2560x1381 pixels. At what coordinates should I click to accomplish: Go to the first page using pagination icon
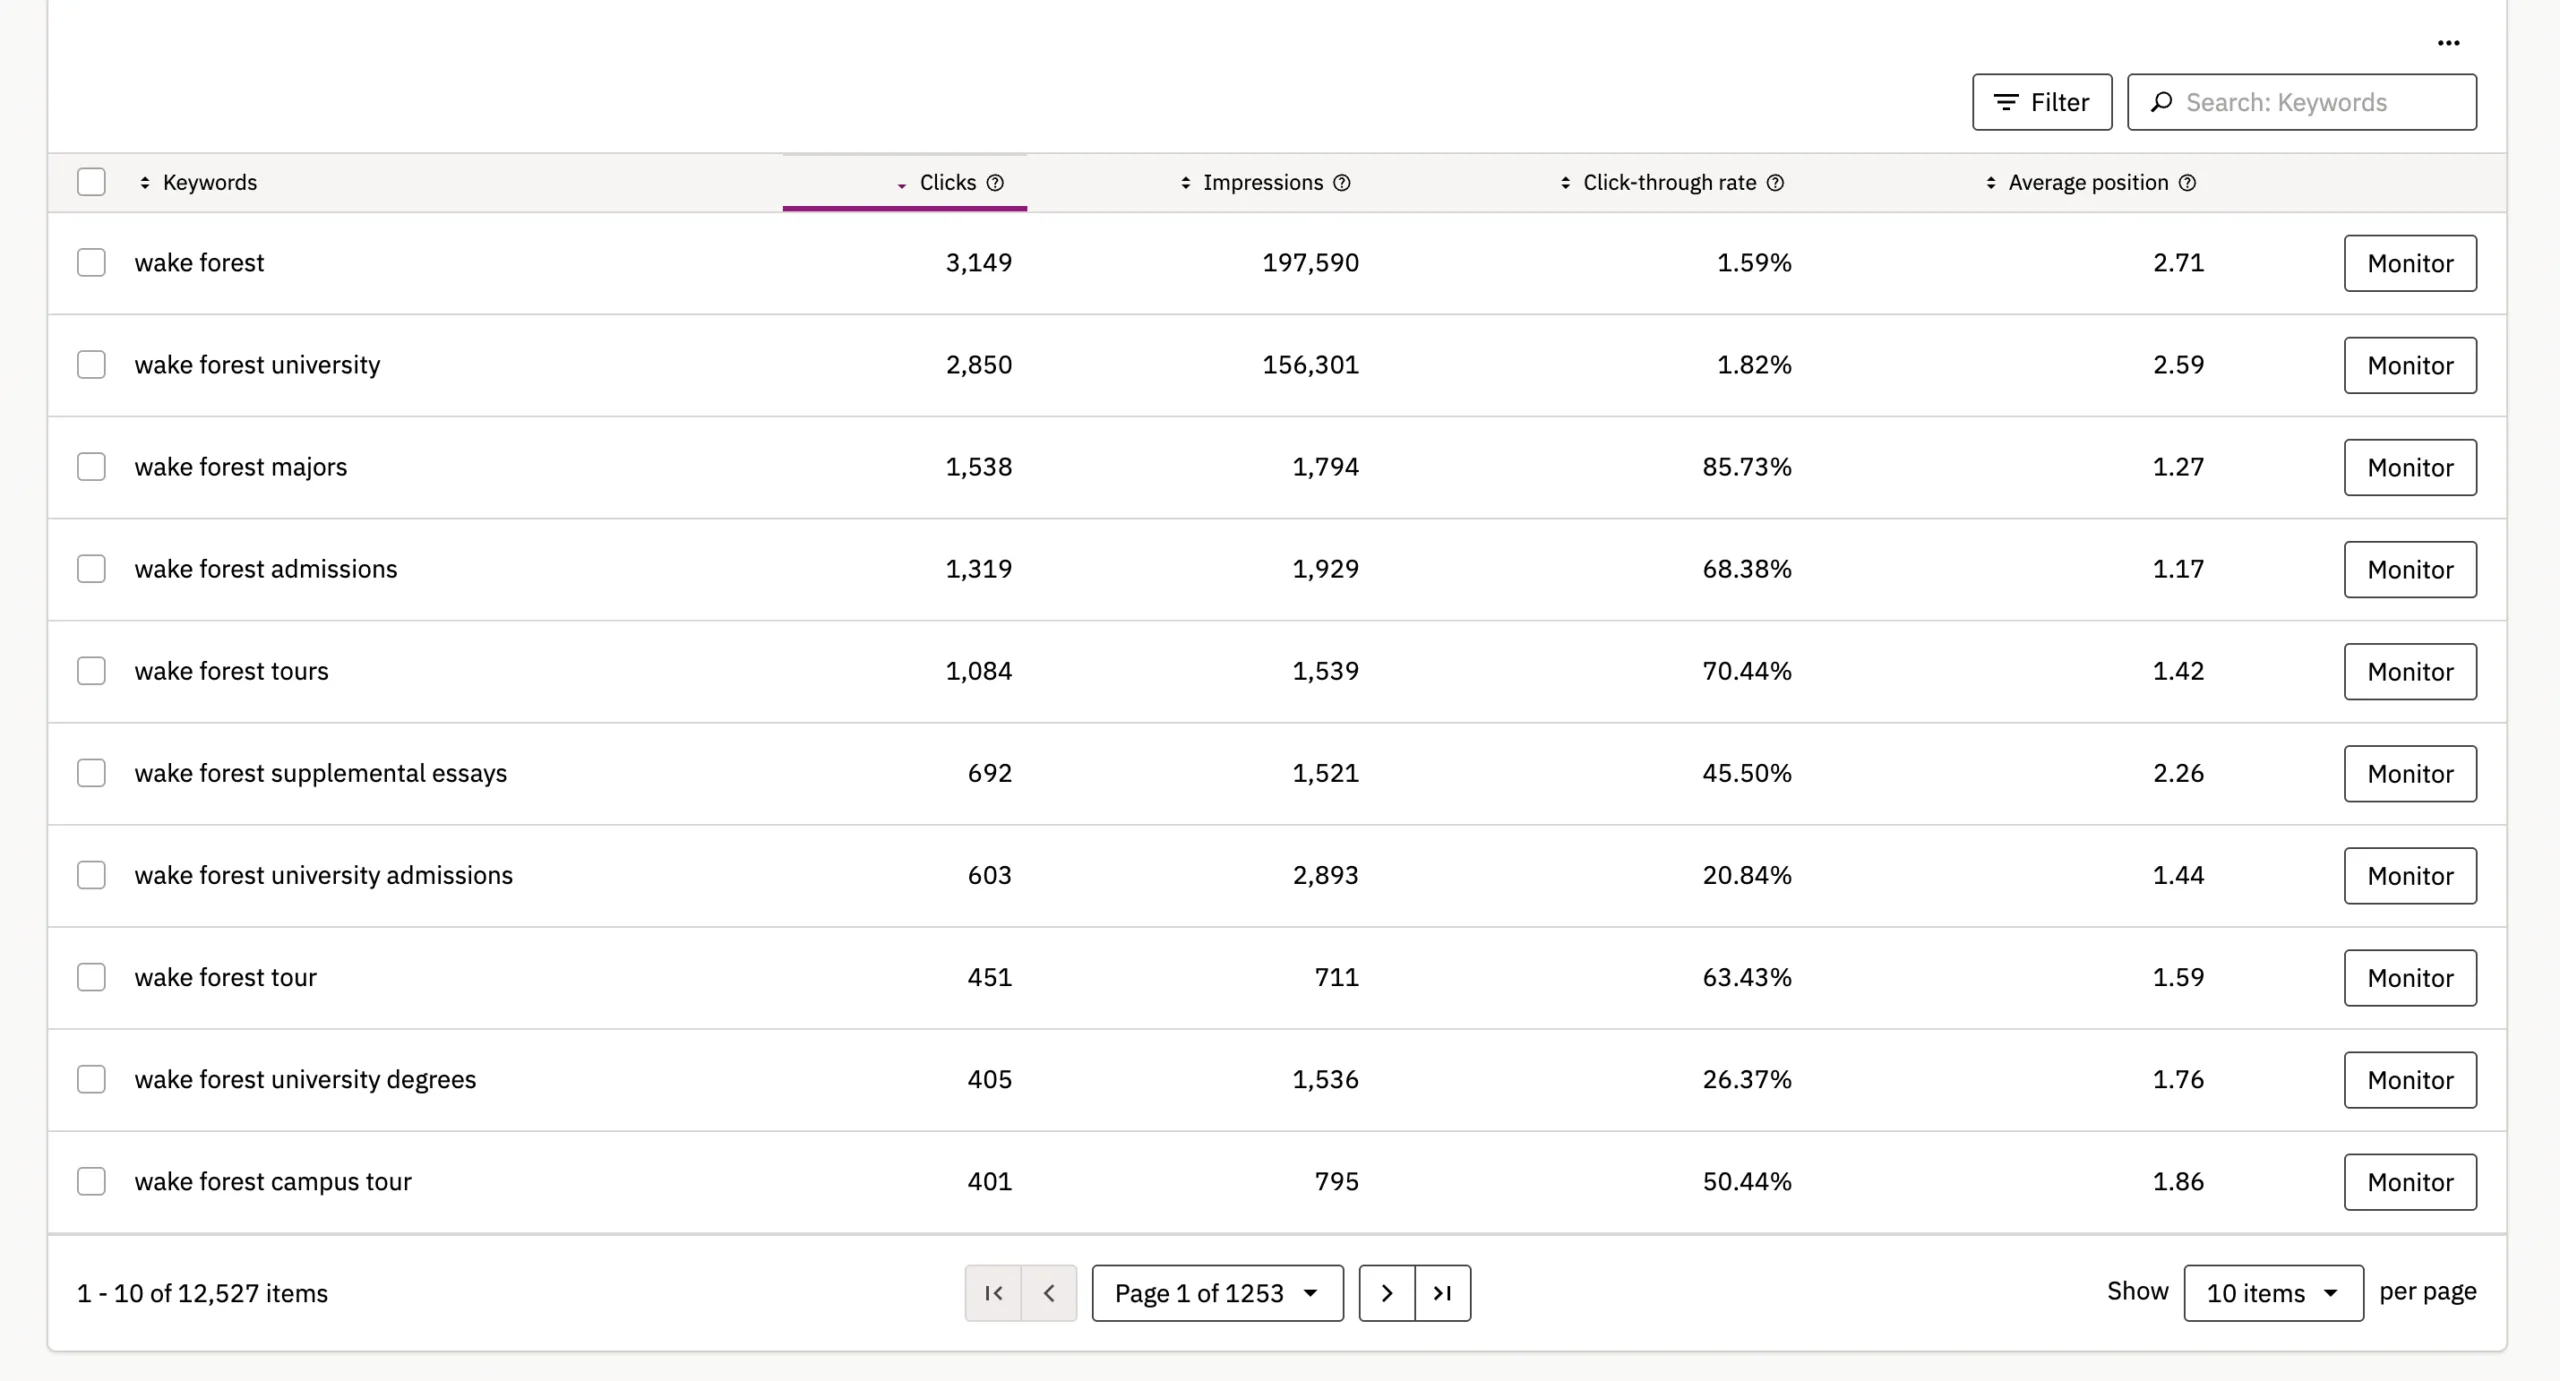(993, 1293)
